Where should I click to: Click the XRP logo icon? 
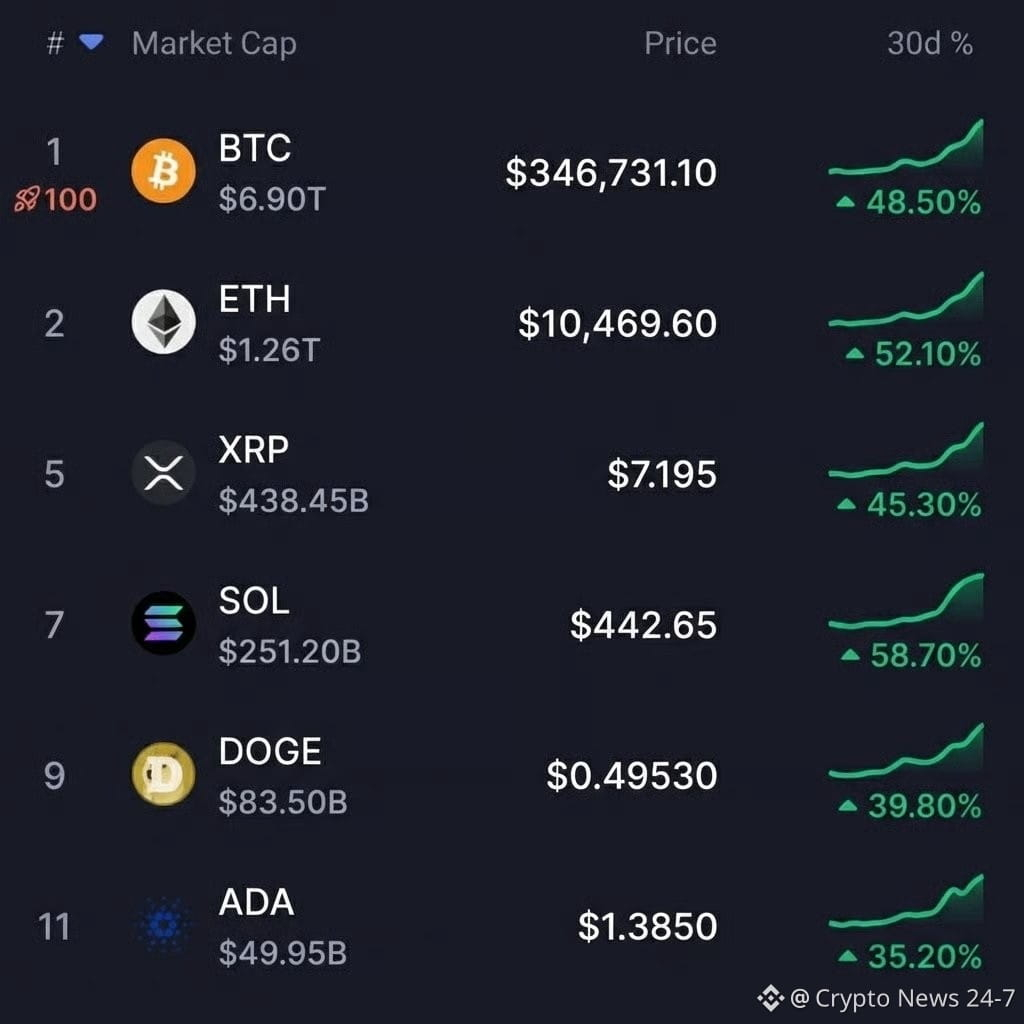point(163,473)
